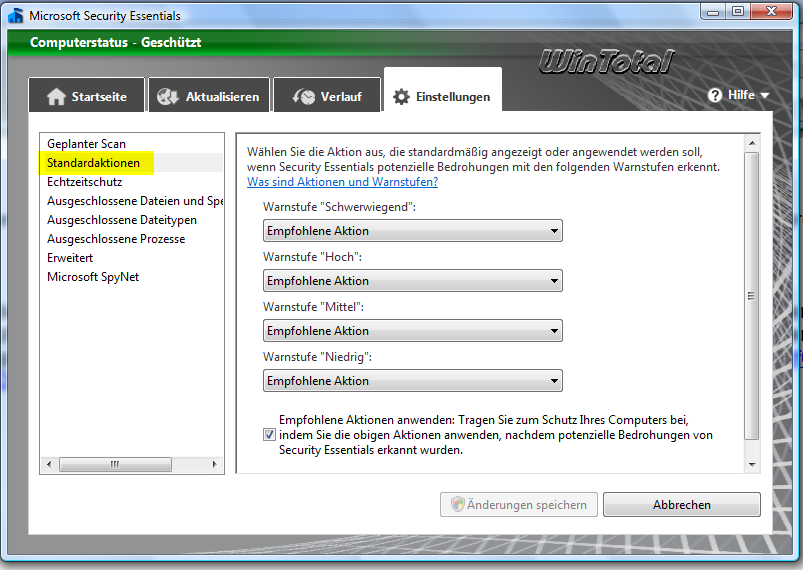Click the settings list left scroll arrow
The width and height of the screenshot is (803, 570).
pos(49,465)
